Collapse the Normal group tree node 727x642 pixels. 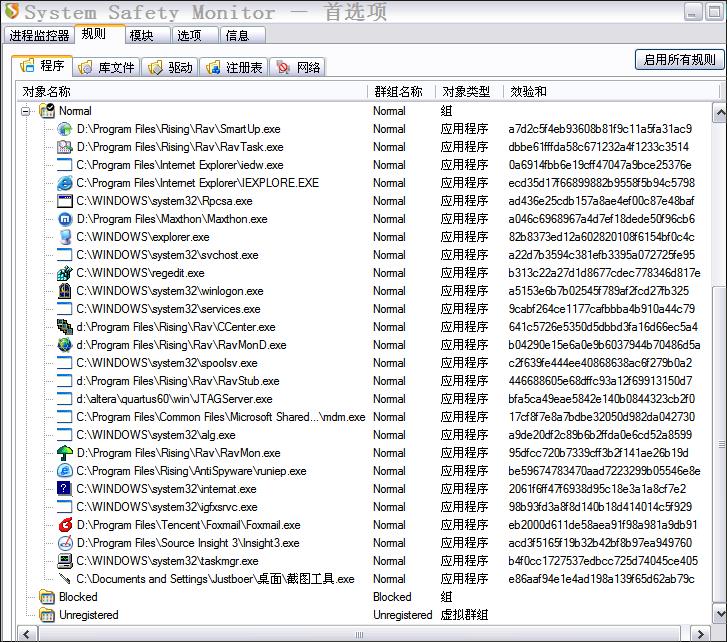26,111
